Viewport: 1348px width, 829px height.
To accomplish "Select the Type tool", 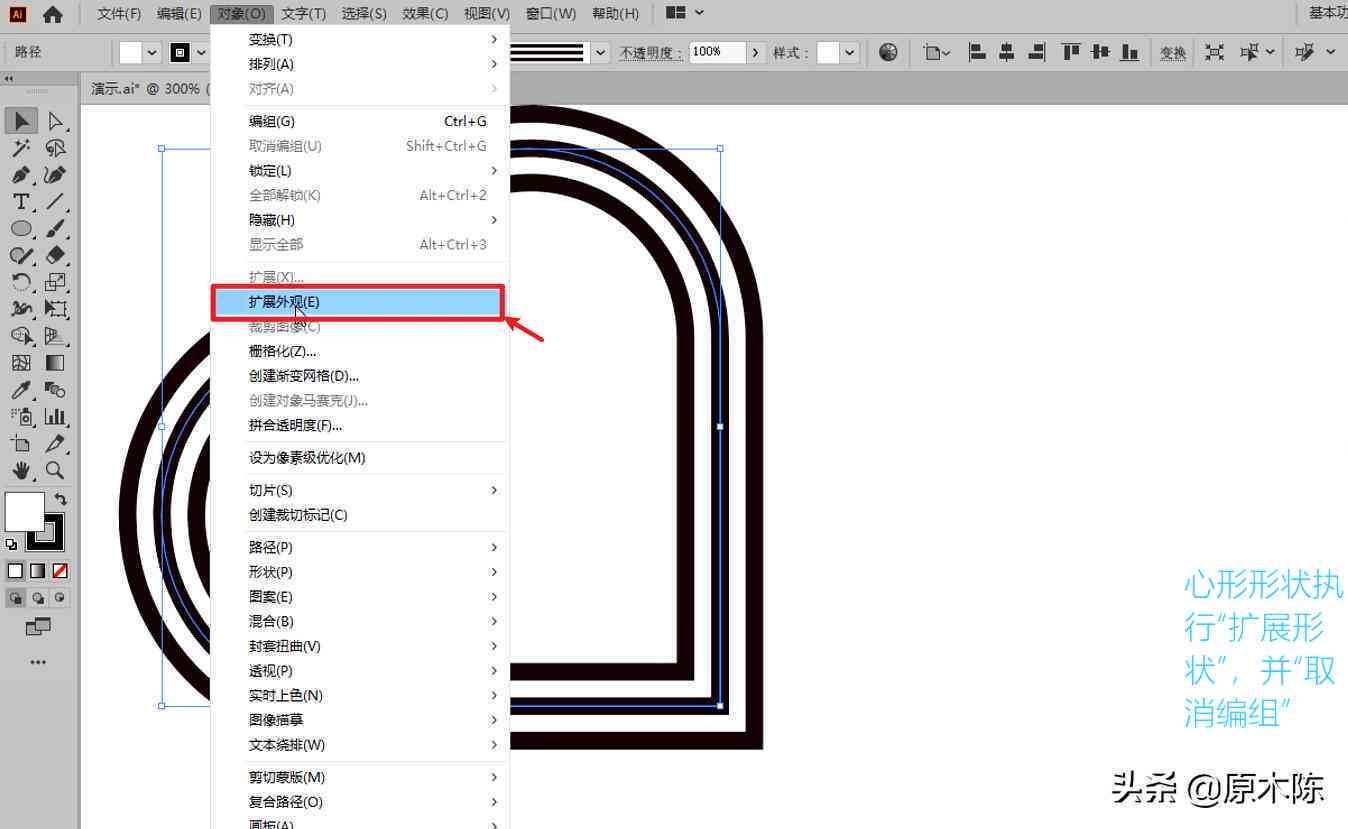I will click(21, 202).
